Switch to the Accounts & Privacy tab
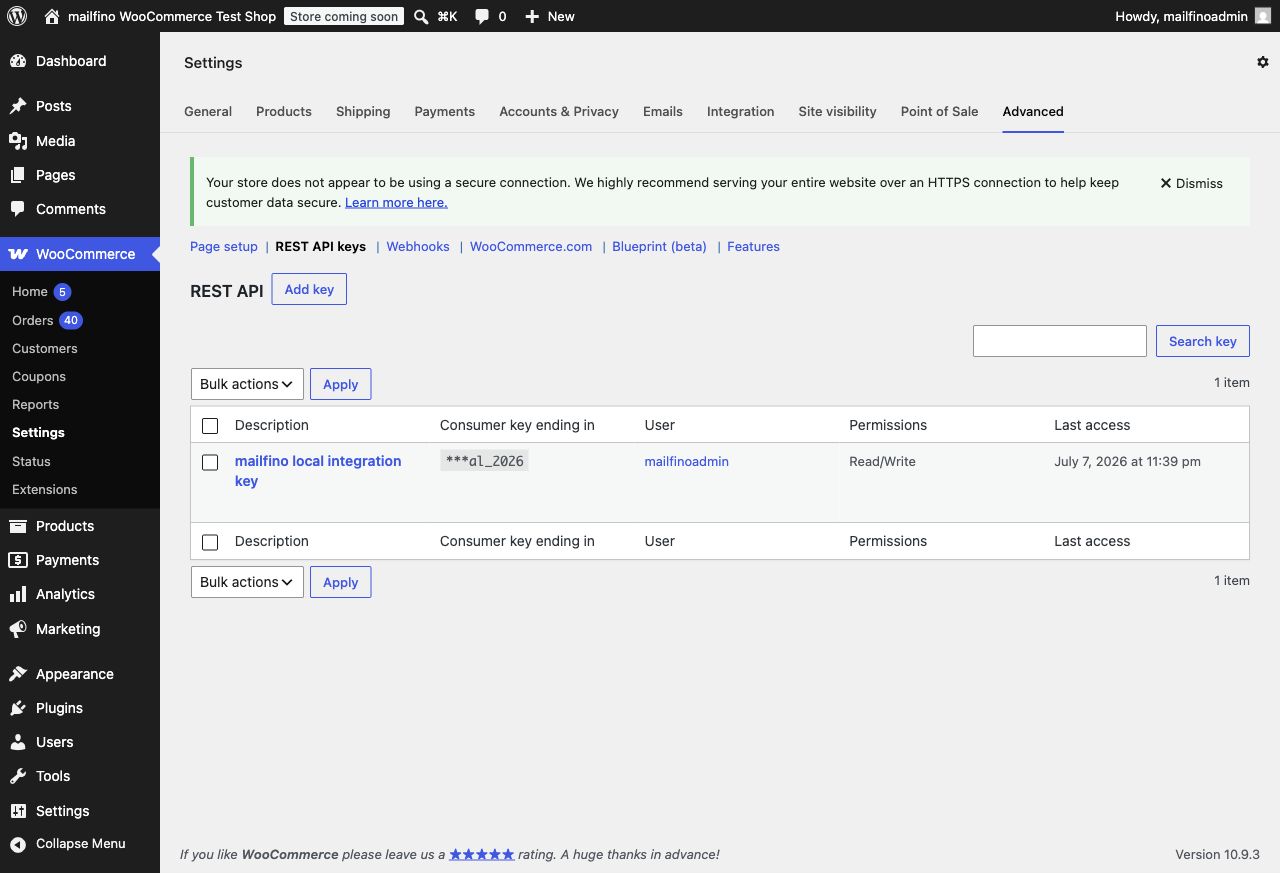1280x873 pixels. pos(559,111)
